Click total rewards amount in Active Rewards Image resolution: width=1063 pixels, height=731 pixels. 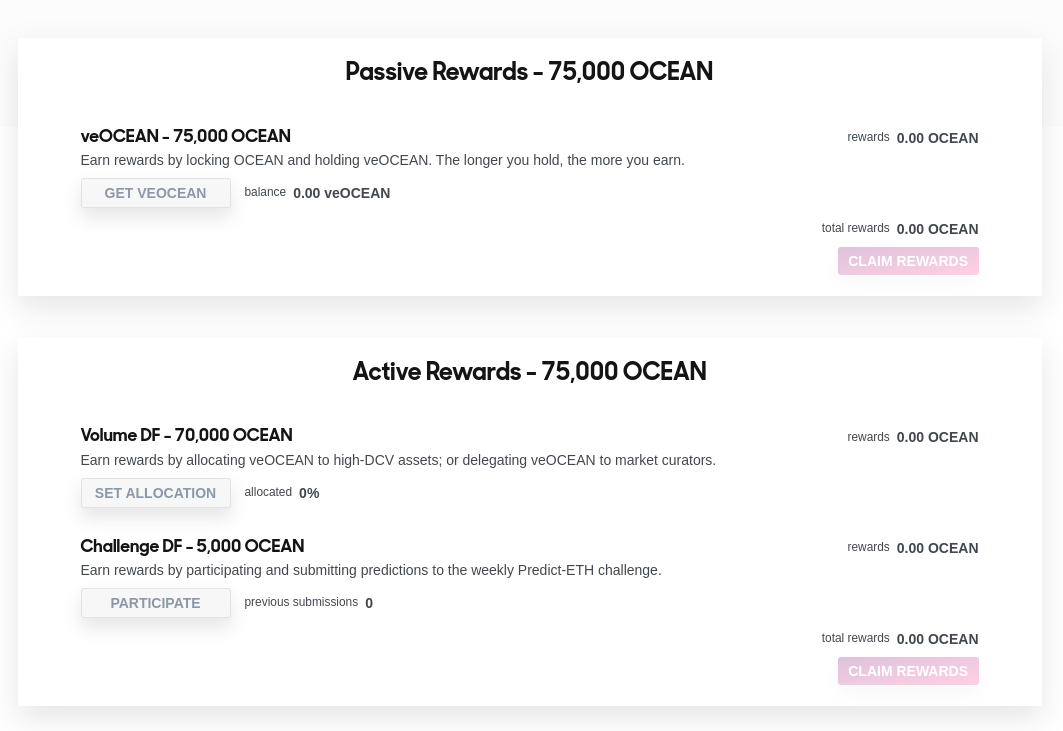(937, 639)
